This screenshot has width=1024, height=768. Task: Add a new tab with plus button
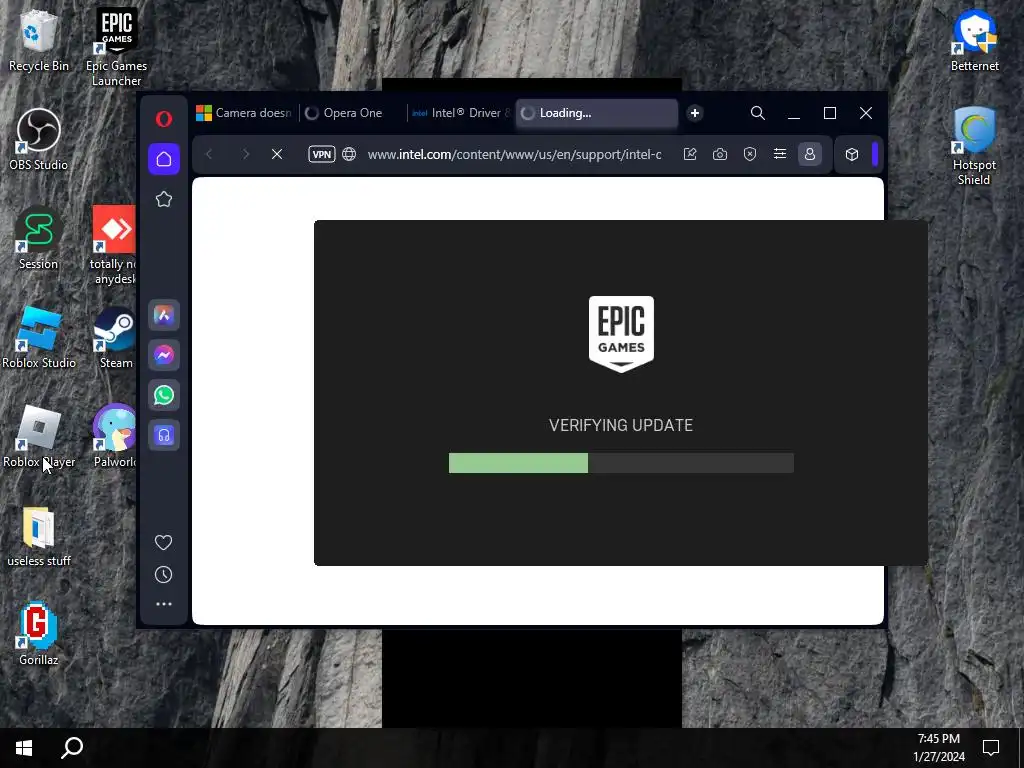click(695, 113)
